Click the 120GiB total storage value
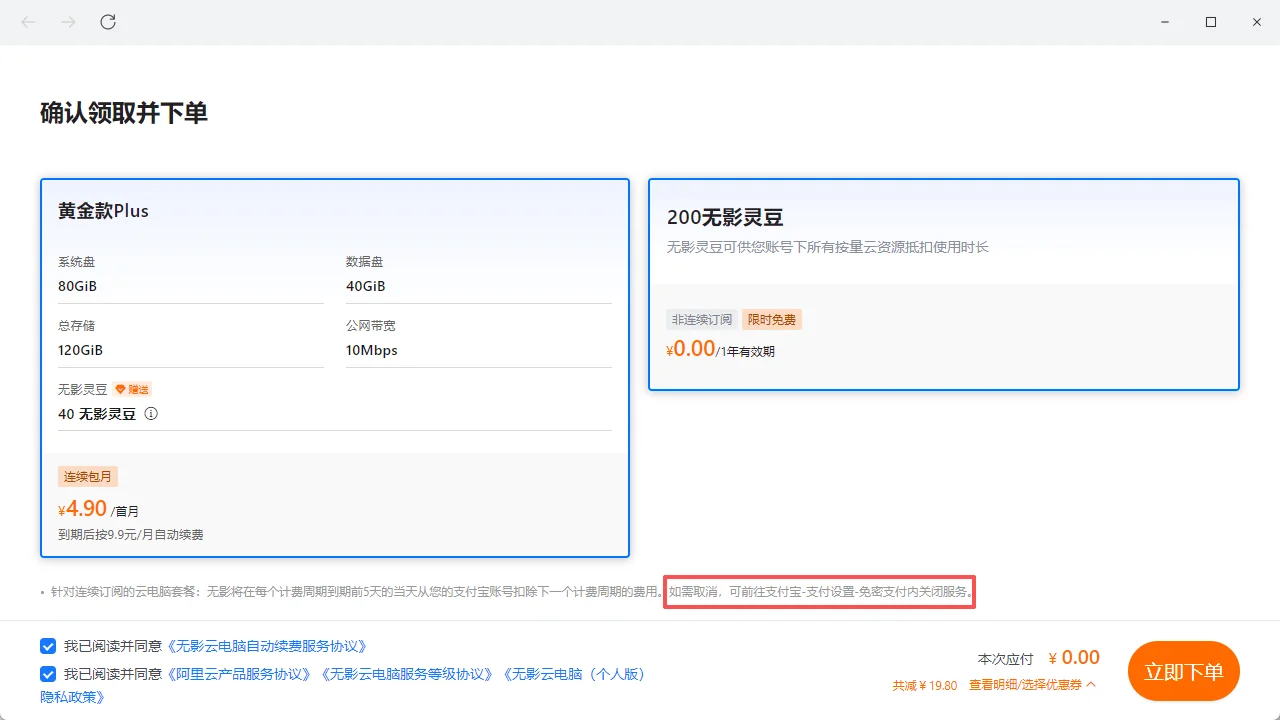 coord(80,350)
